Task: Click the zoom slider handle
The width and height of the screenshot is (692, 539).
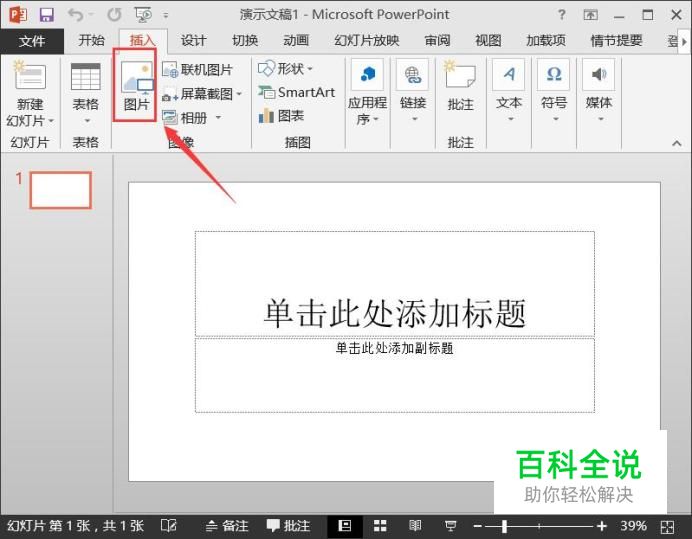Action: (504, 526)
